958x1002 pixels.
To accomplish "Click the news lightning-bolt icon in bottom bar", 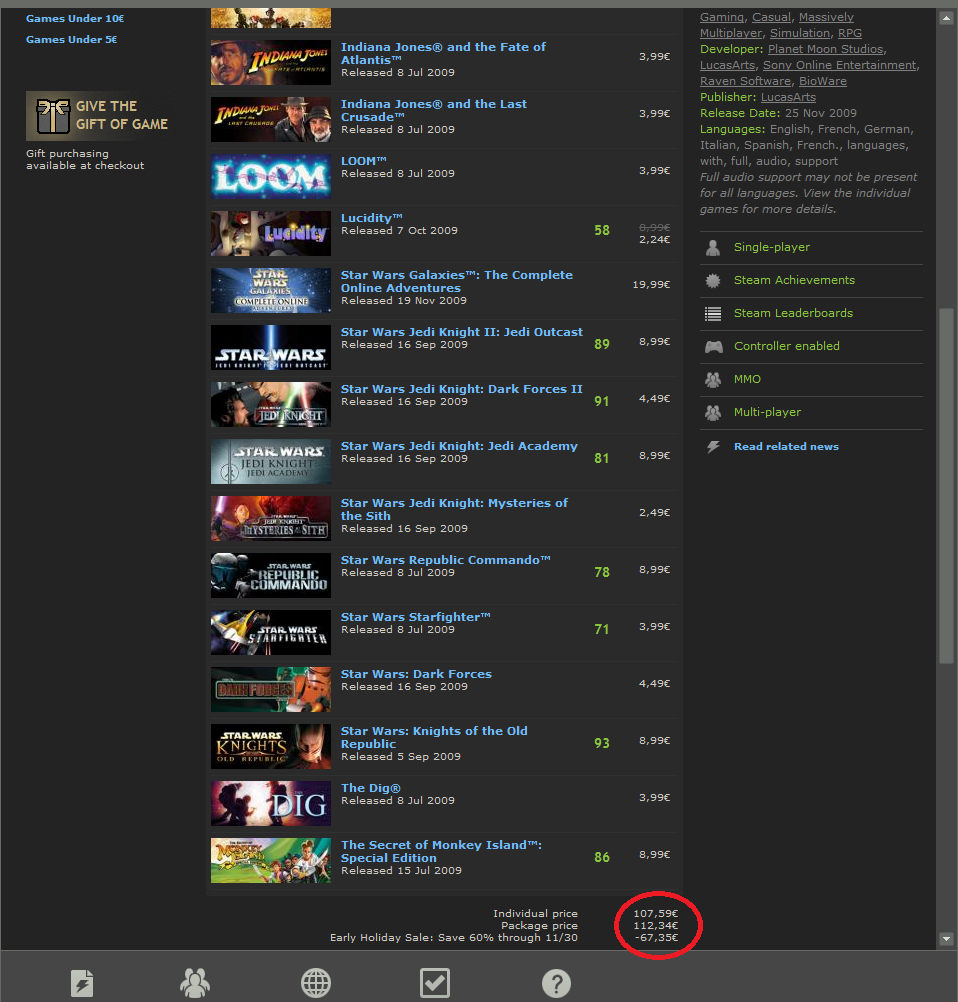I will [x=82, y=983].
